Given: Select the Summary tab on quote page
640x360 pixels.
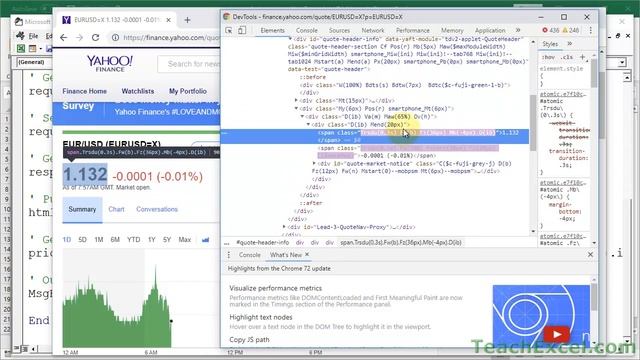Looking at the screenshot, I should pos(82,209).
